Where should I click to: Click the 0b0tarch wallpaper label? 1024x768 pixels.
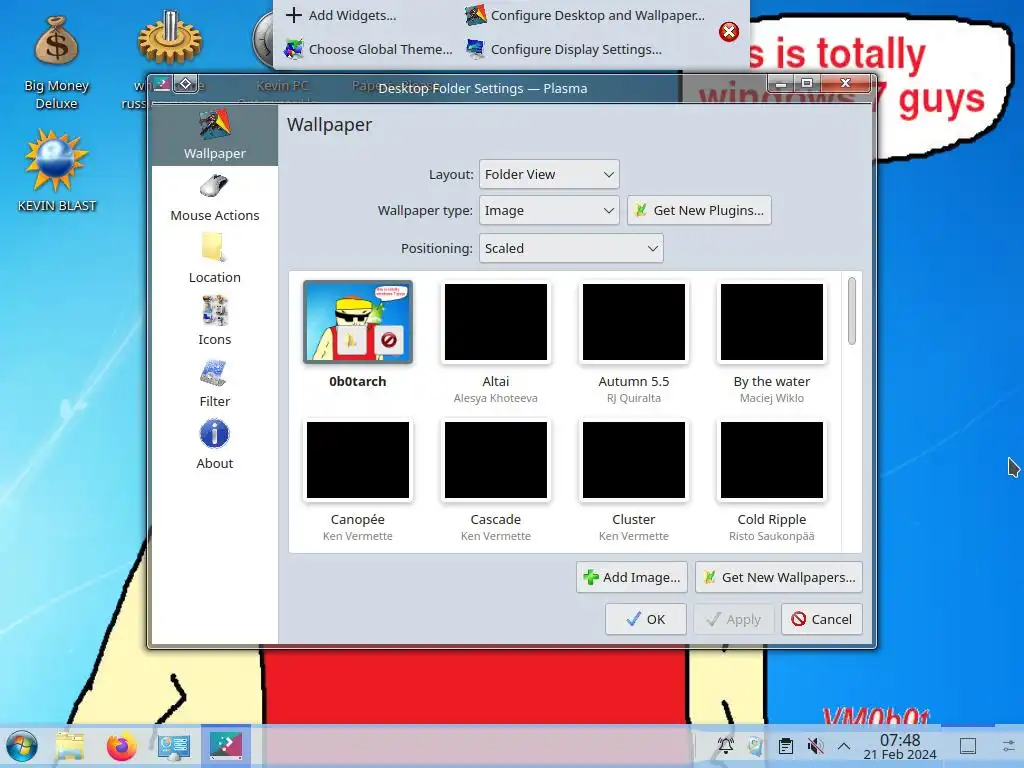click(357, 381)
